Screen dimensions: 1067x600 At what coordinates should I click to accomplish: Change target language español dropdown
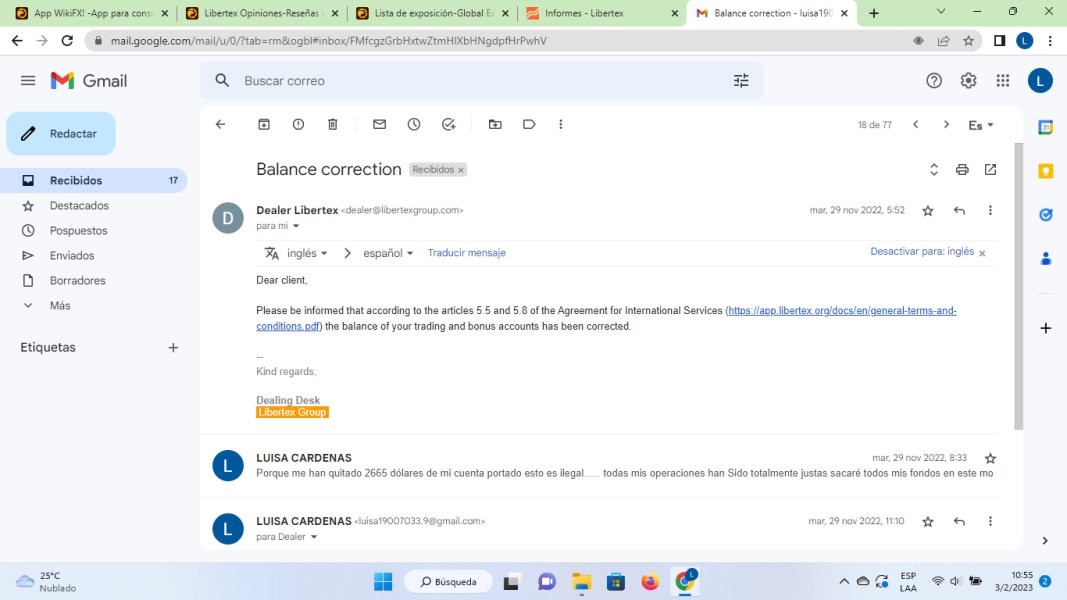tap(388, 253)
